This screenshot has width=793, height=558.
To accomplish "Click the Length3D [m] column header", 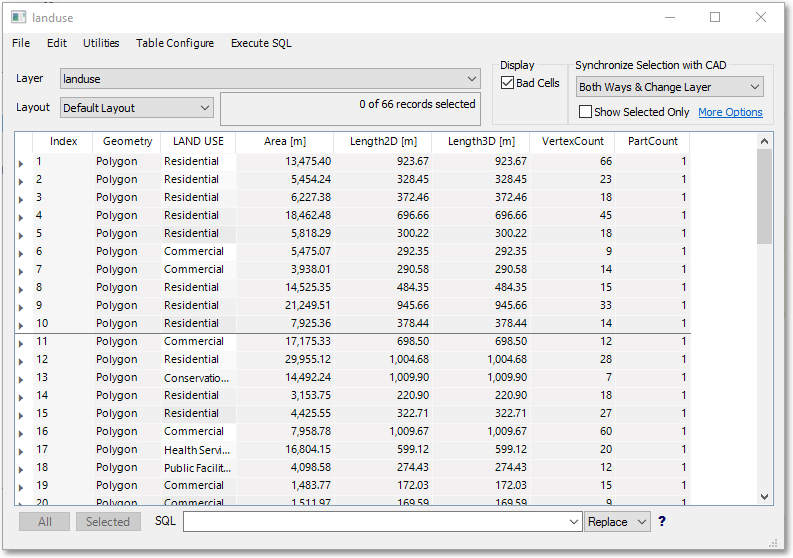I will 481,141.
